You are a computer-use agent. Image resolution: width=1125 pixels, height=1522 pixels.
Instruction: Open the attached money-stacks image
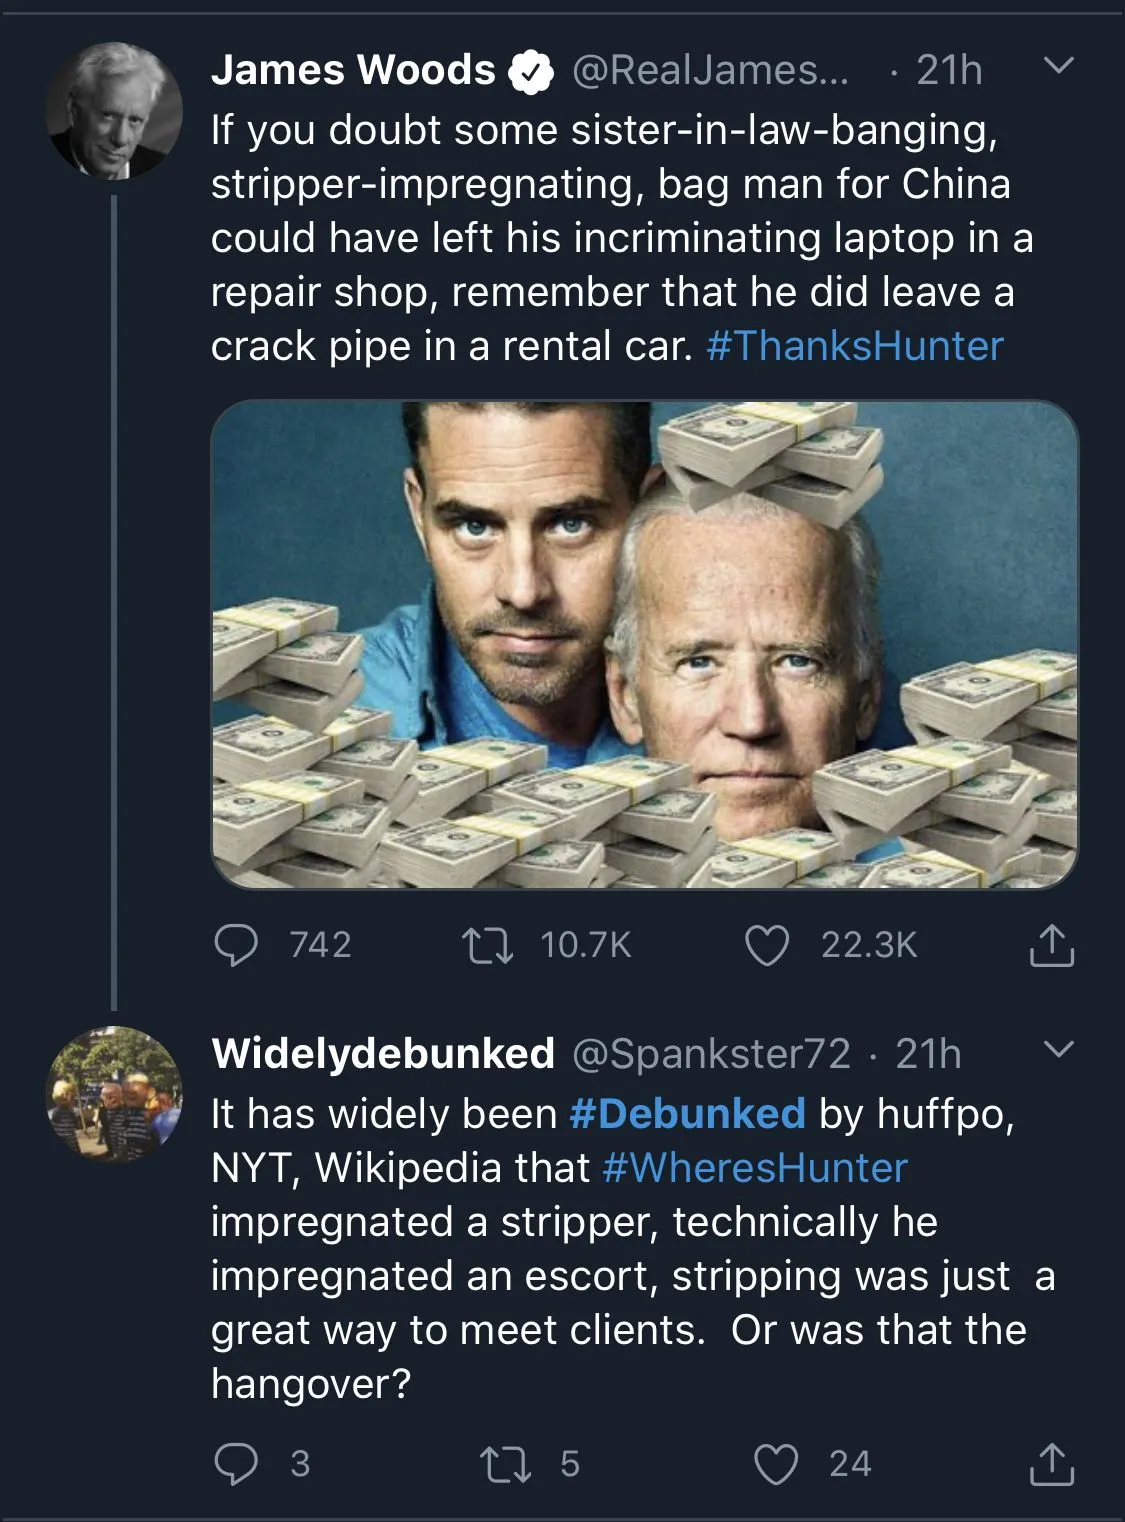pos(645,644)
